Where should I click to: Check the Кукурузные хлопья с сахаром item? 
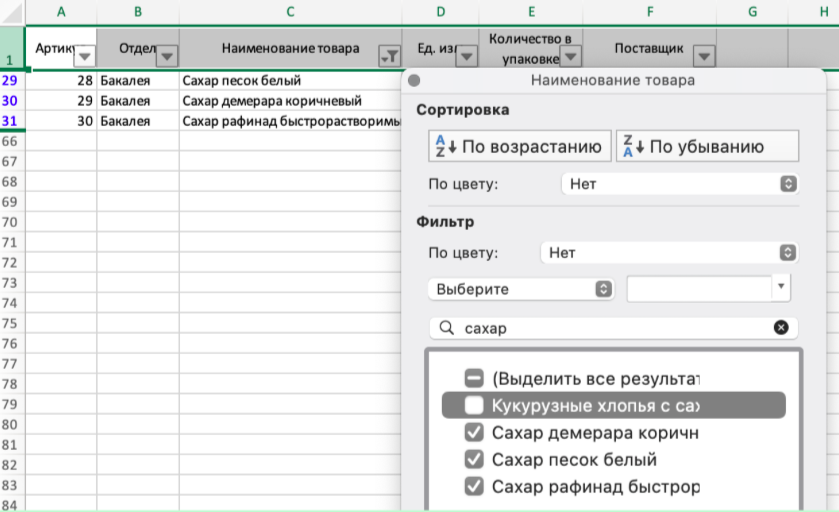[x=474, y=405]
